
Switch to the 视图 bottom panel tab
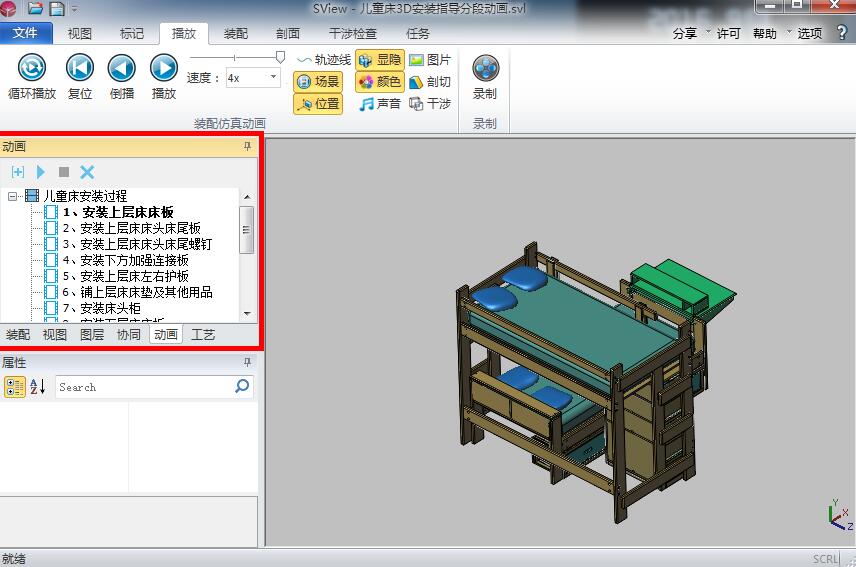click(55, 335)
